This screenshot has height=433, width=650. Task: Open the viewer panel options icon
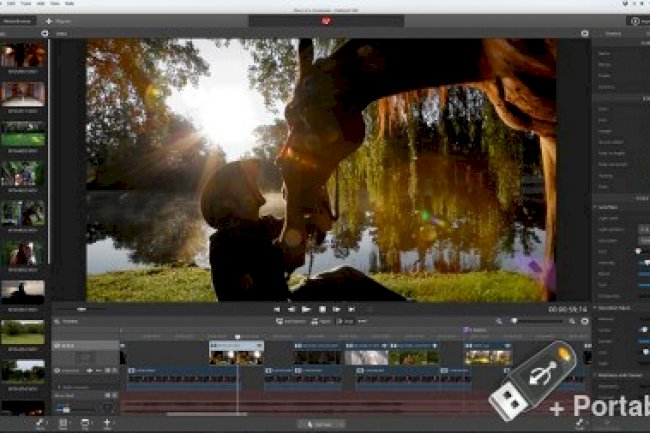tap(585, 34)
